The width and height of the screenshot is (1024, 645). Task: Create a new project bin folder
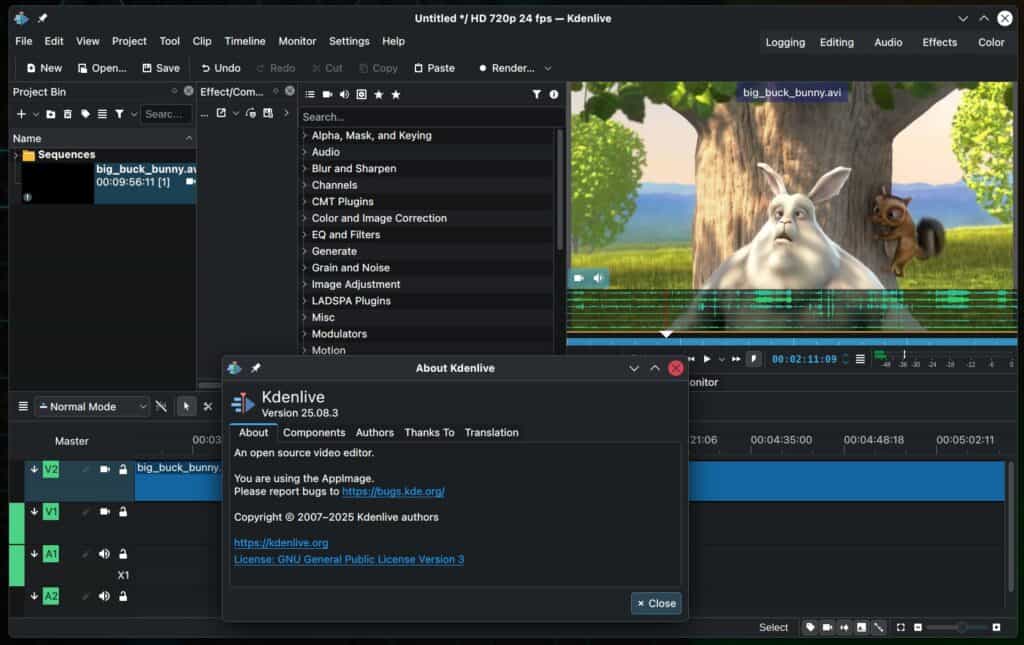(x=50, y=114)
